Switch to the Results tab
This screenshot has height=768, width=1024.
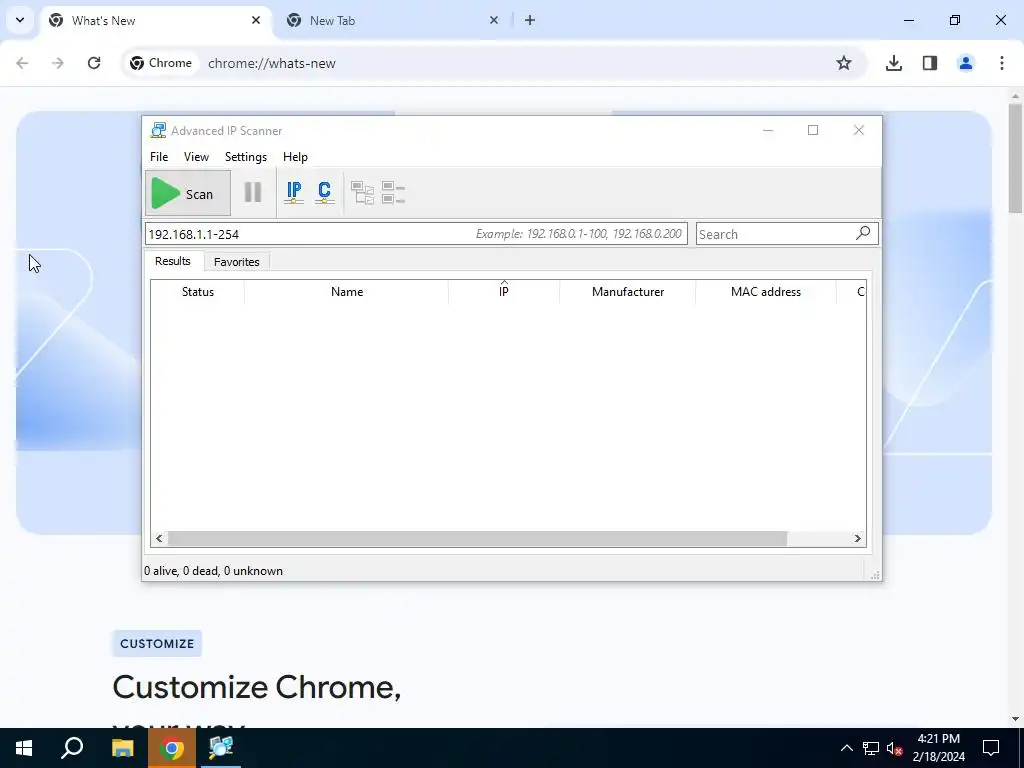coord(172,261)
